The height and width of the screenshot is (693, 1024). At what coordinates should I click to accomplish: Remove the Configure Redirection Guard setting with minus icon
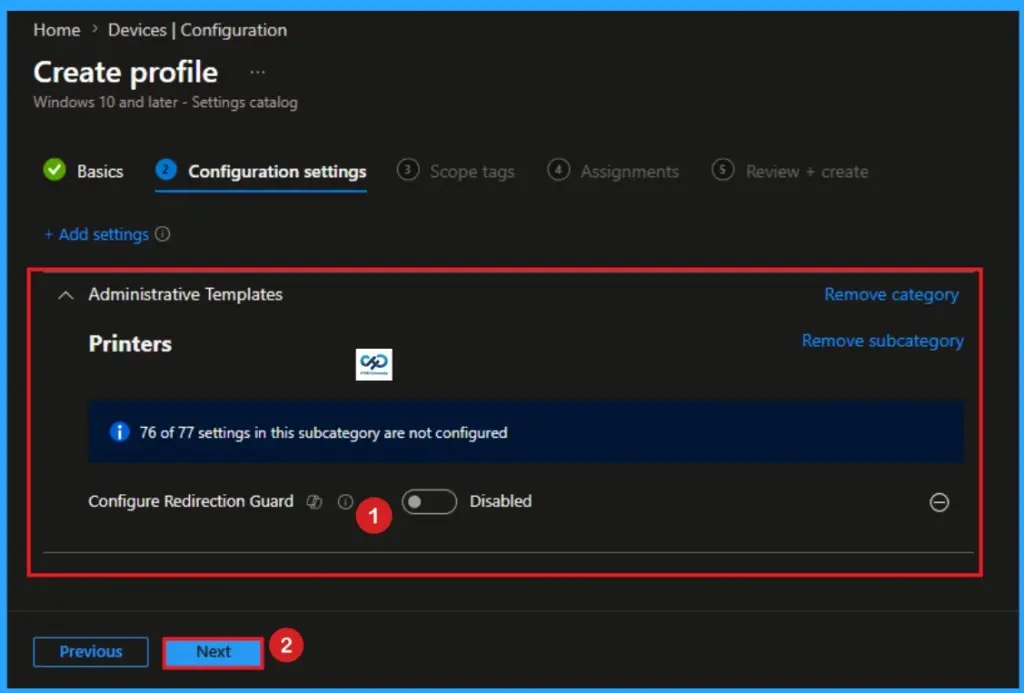939,502
